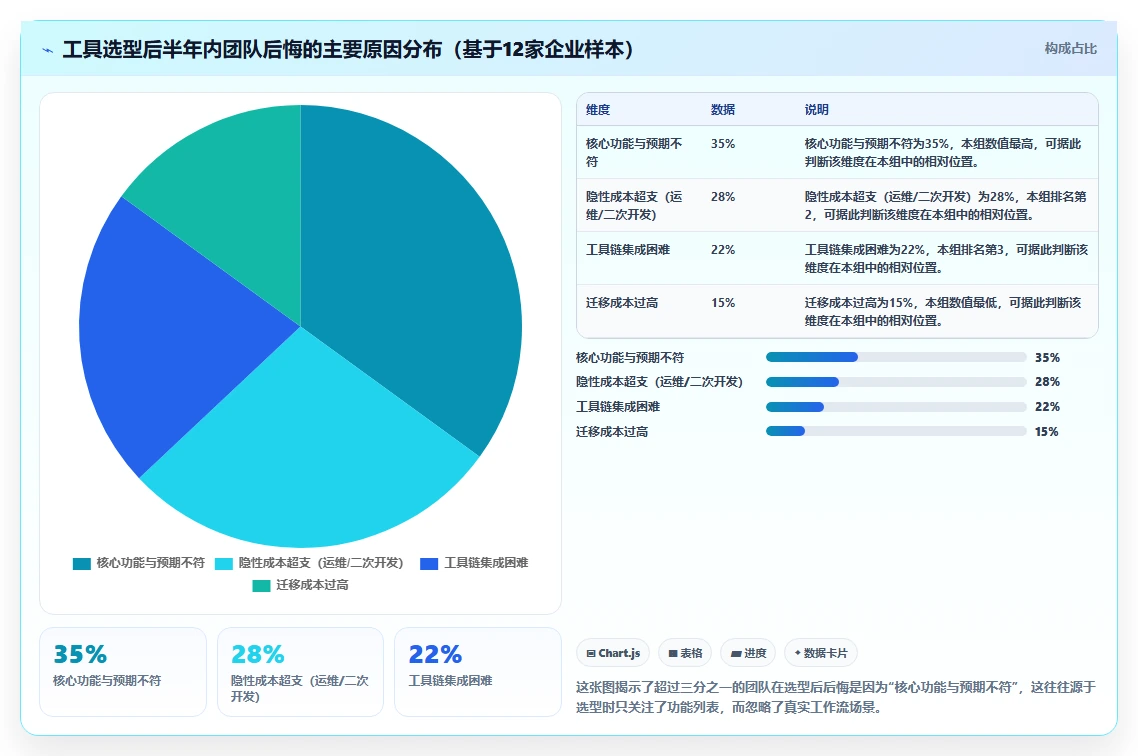Toggle 工具链集成困难 legend swatch

point(429,564)
